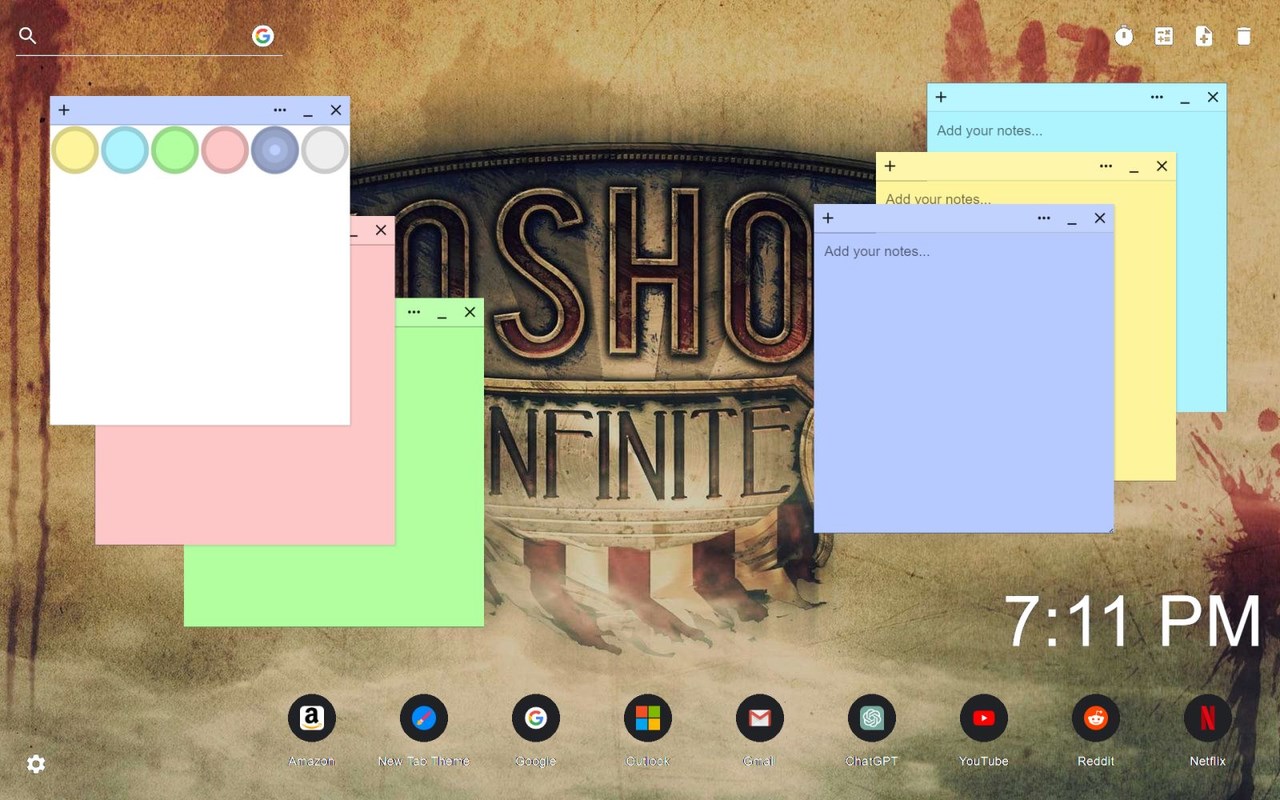Click the 7:11 PM clock
The width and height of the screenshot is (1280, 800).
coord(1133,622)
